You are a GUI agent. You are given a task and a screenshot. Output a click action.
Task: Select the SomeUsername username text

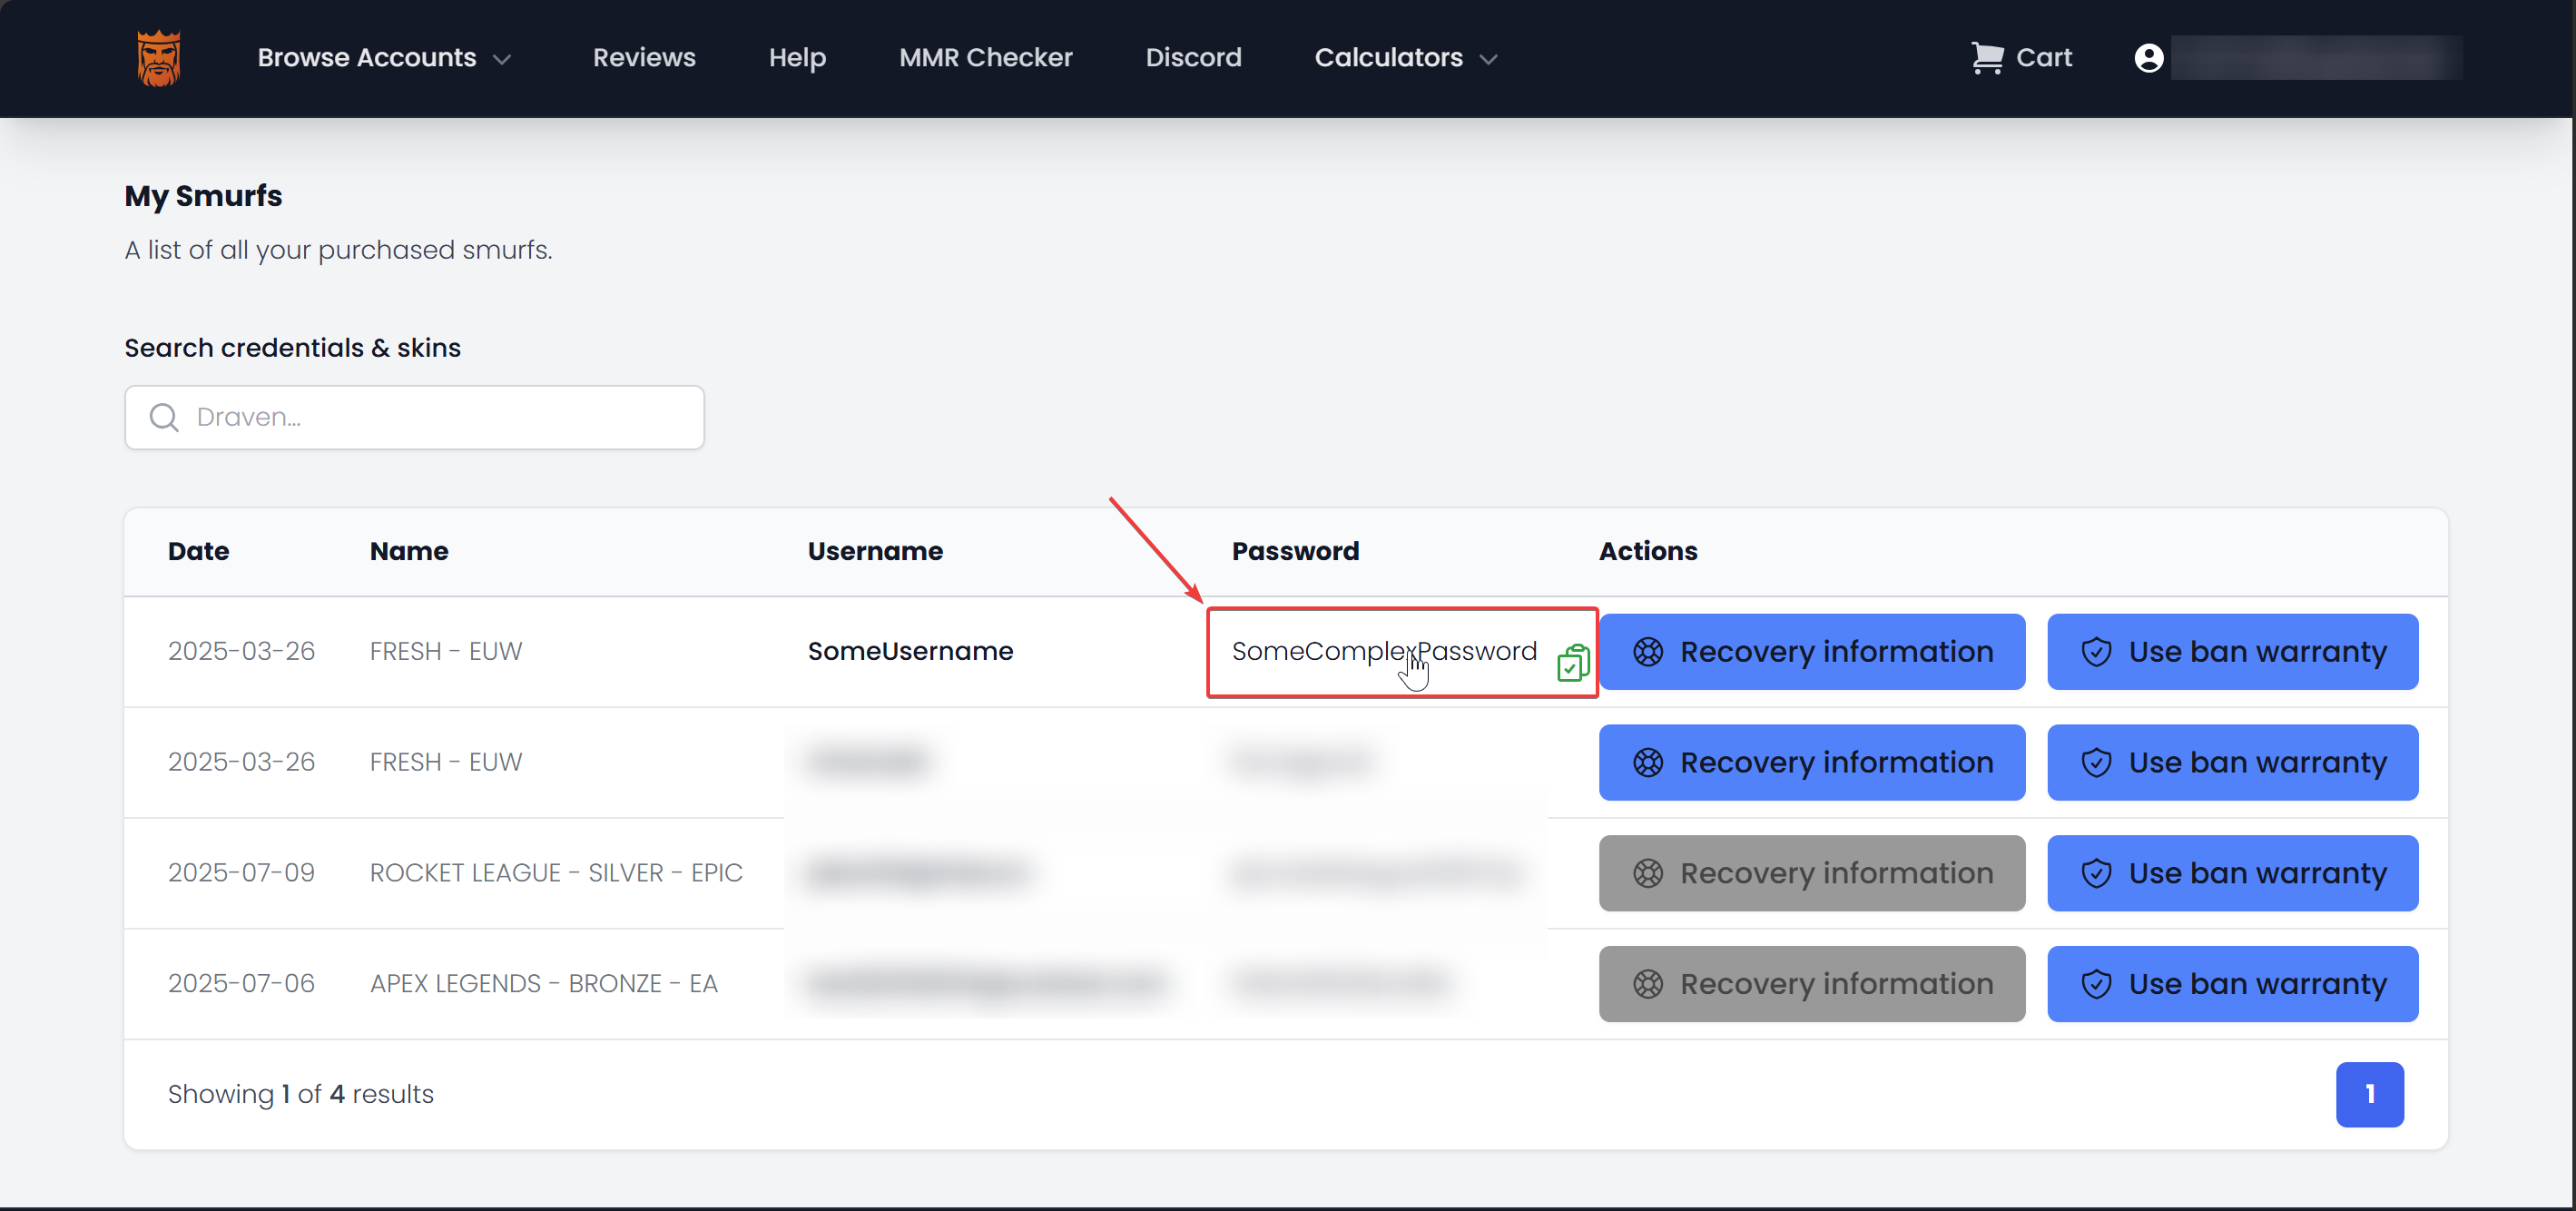pyautogui.click(x=910, y=651)
